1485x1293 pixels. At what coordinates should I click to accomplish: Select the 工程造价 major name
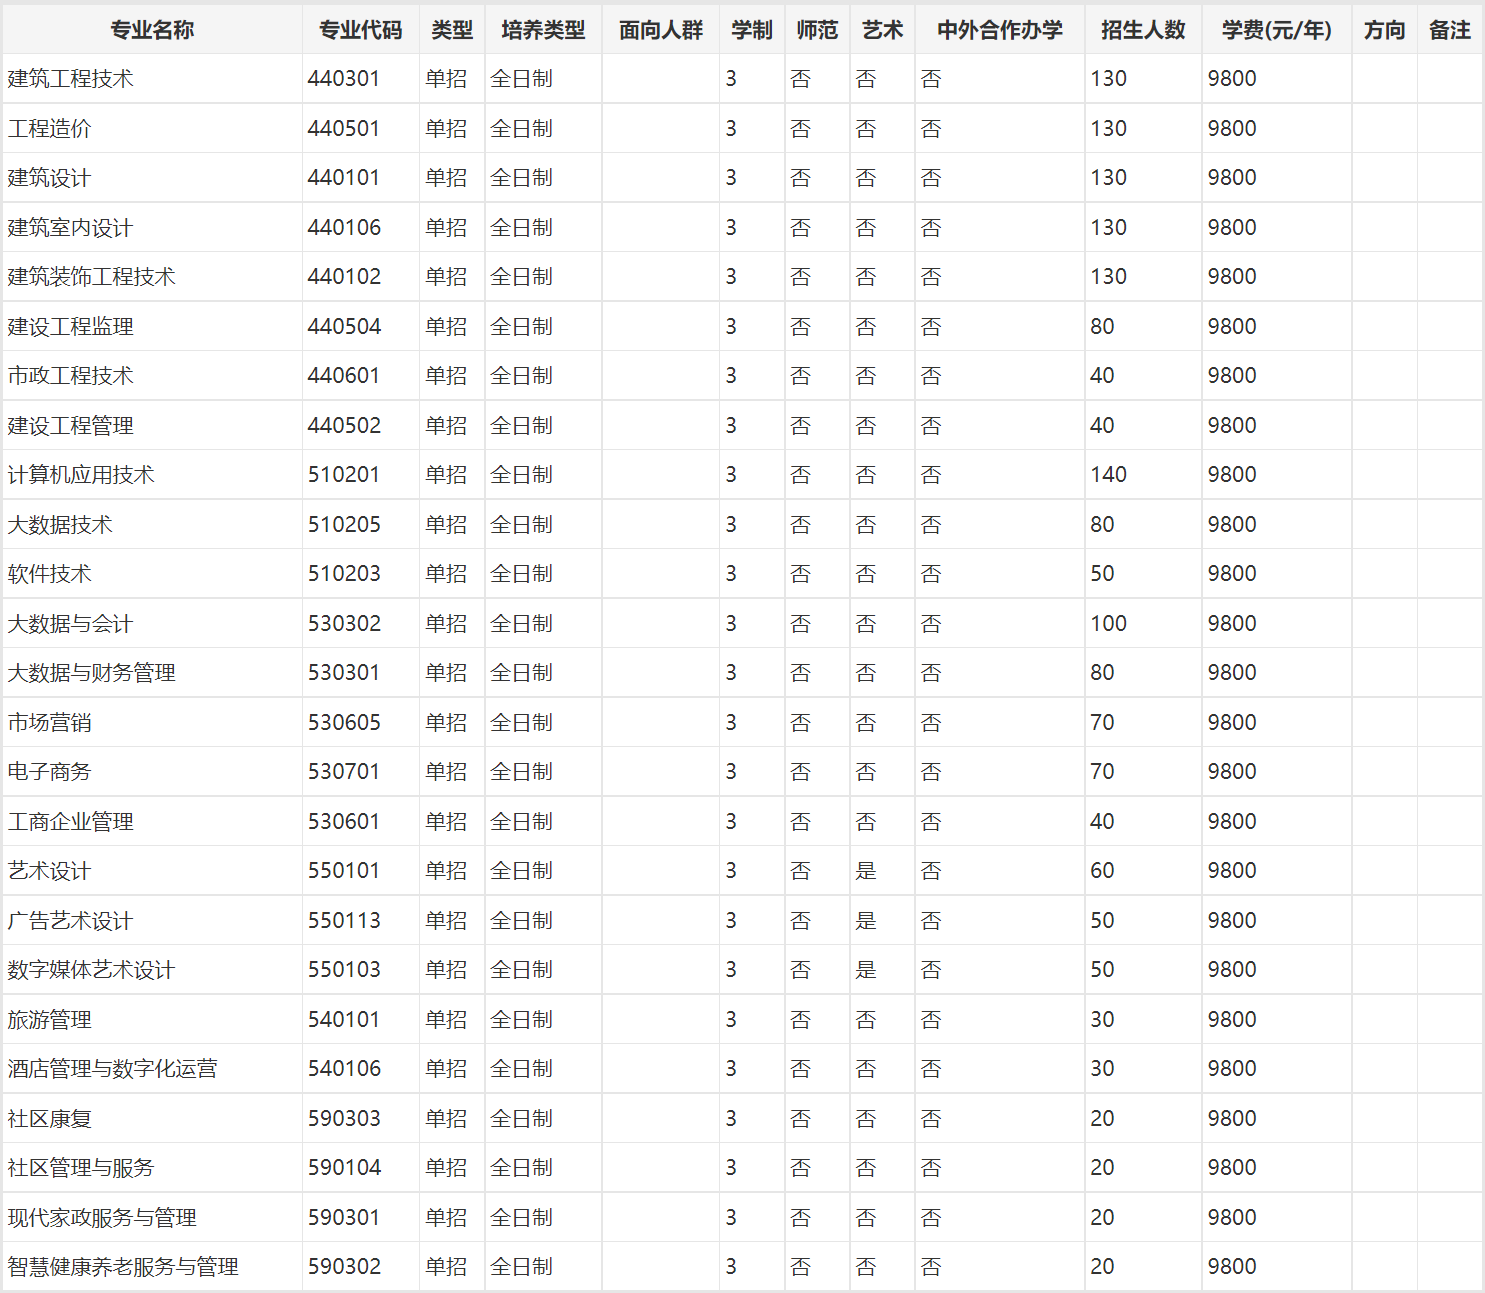(x=49, y=128)
